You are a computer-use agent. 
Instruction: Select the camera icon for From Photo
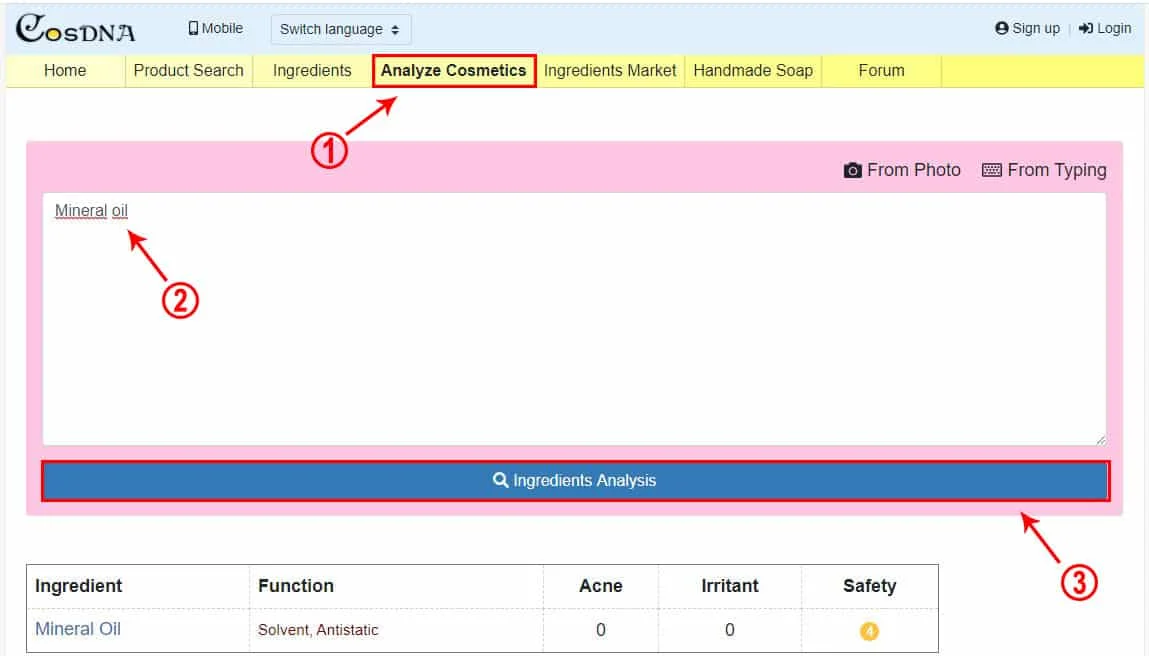click(x=852, y=170)
